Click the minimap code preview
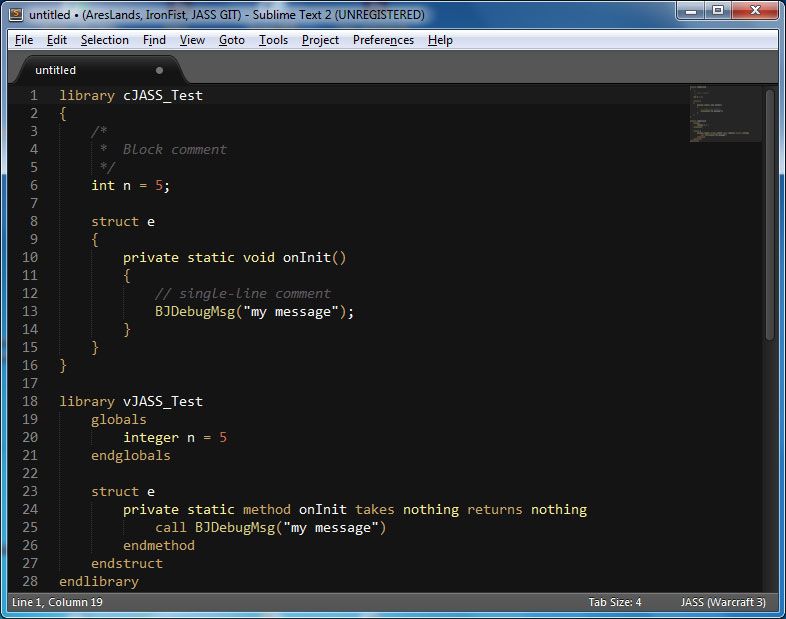This screenshot has width=786, height=619. 725,113
